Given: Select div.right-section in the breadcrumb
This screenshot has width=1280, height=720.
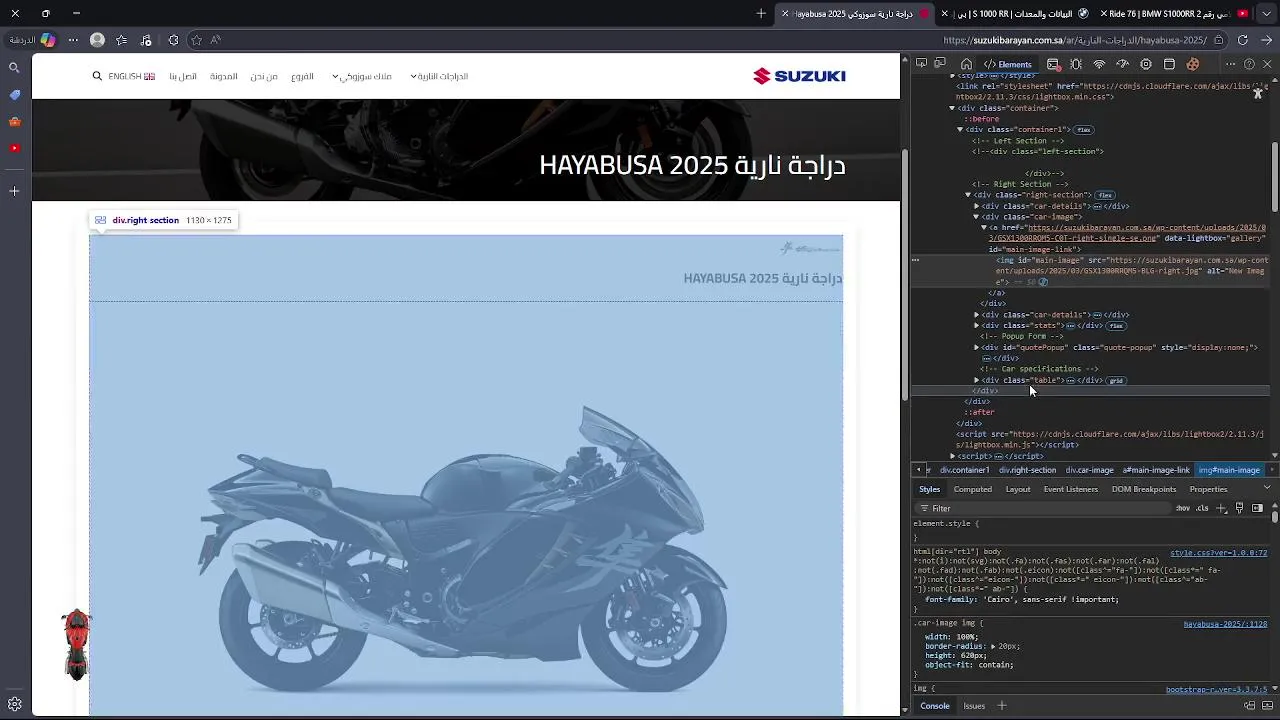Looking at the screenshot, I should [x=1027, y=470].
